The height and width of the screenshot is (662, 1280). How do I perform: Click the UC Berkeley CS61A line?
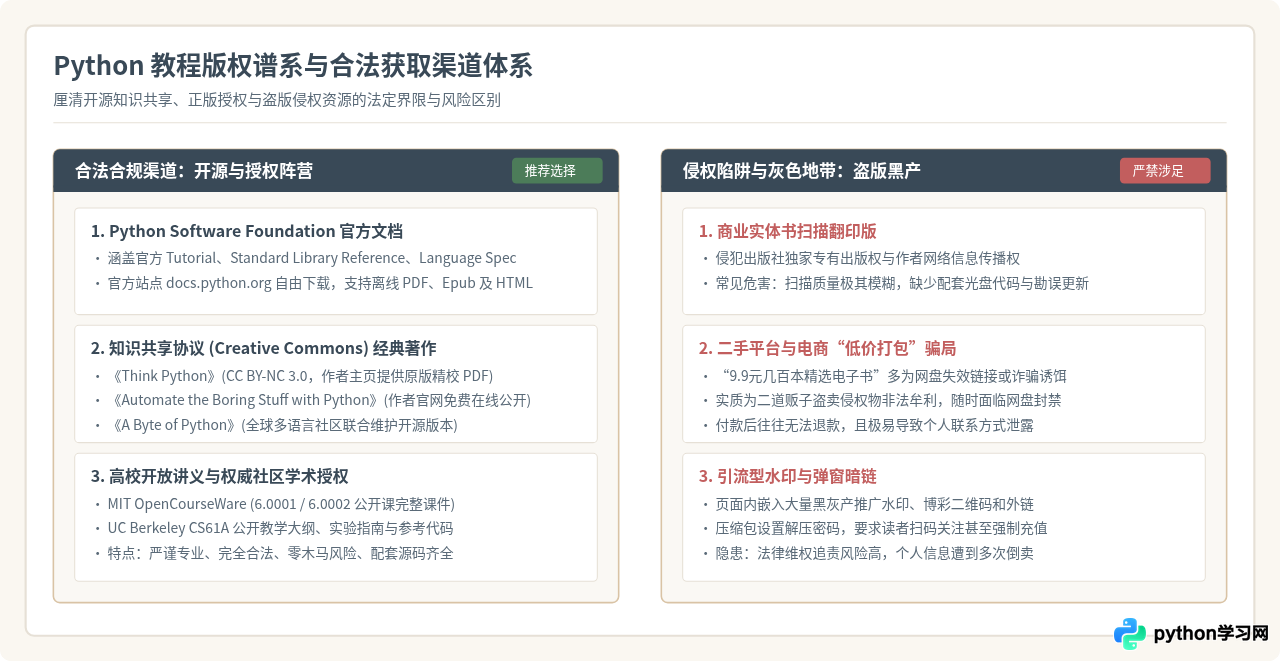pyautogui.click(x=280, y=528)
